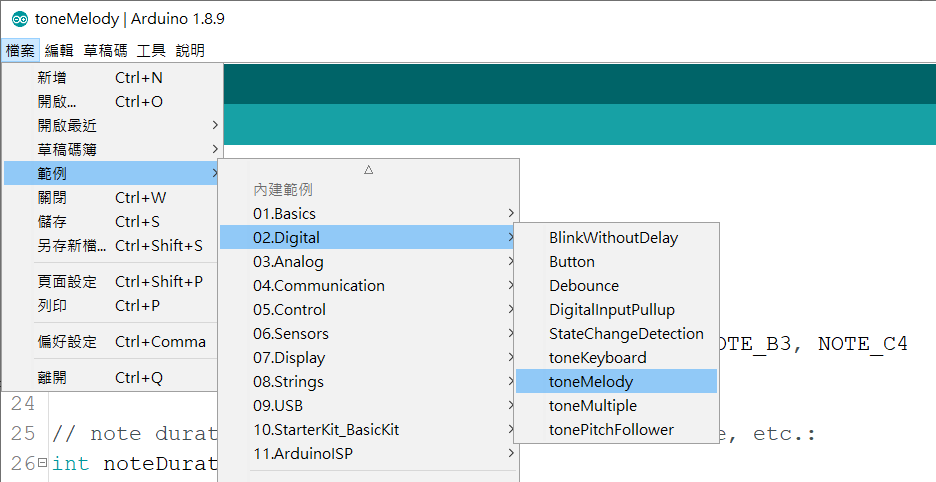Expand 08.Strings examples category

click(x=368, y=381)
